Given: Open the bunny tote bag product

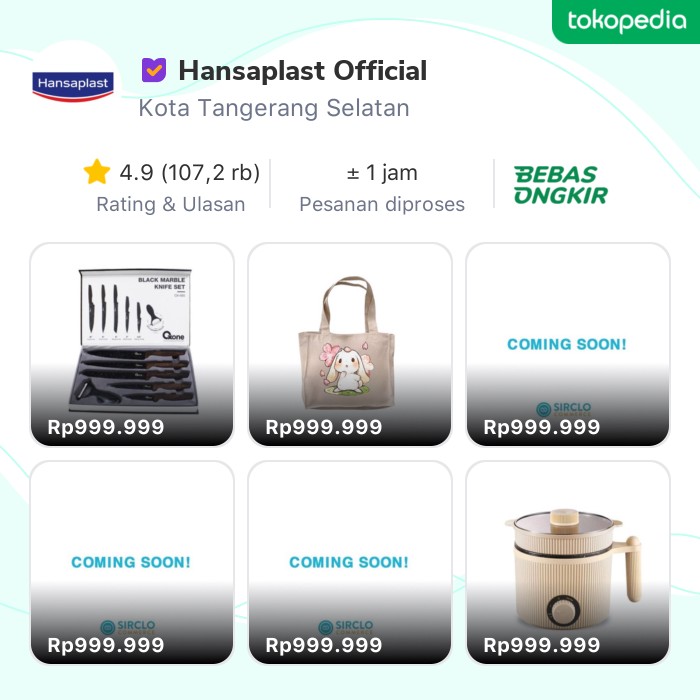Looking at the screenshot, I should point(350,344).
